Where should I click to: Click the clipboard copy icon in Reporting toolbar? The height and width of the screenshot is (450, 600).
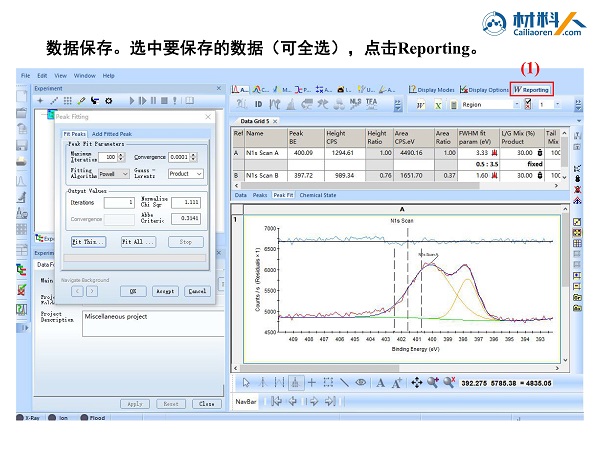453,105
